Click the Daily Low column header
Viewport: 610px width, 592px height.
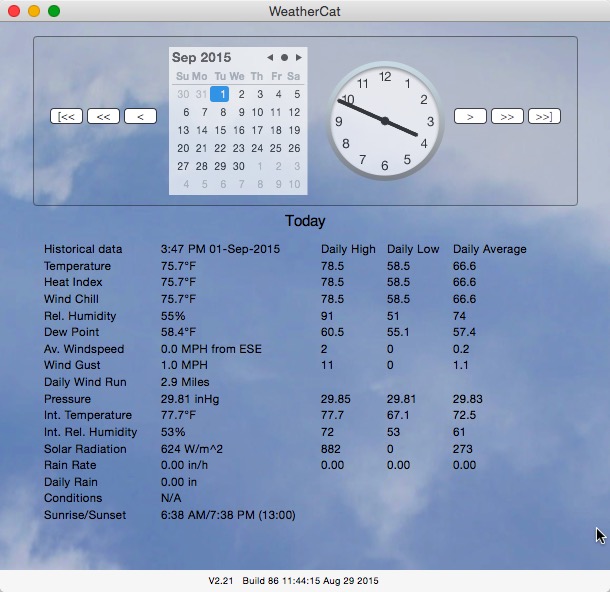[x=413, y=249]
